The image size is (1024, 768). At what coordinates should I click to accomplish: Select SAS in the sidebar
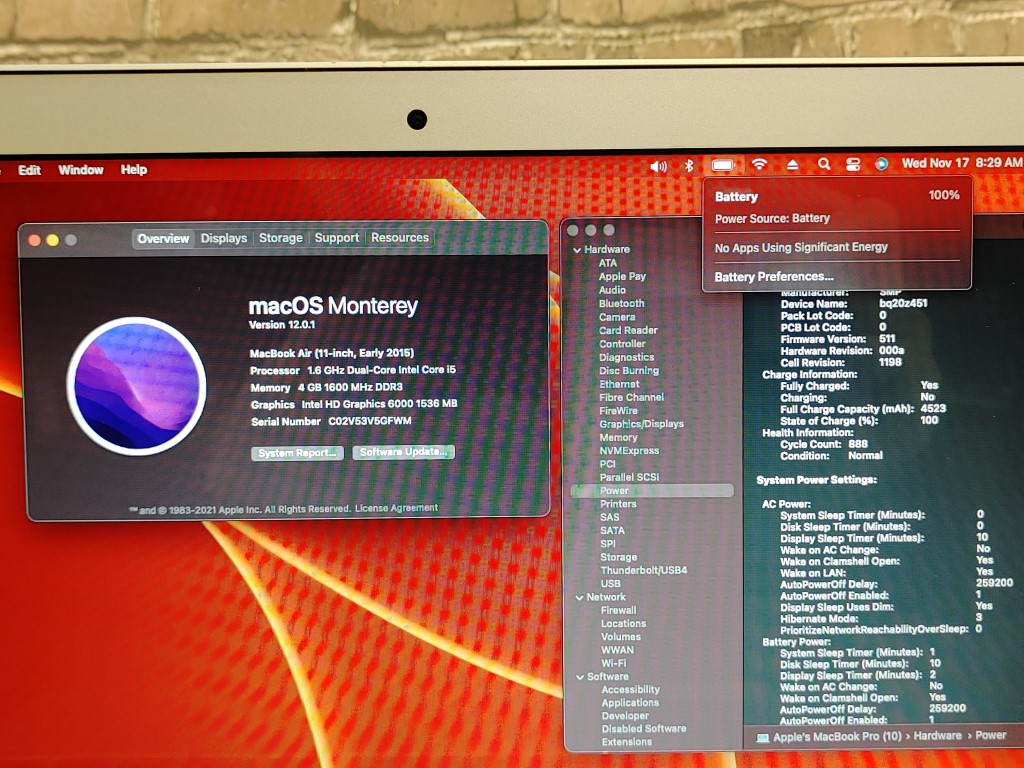tap(609, 517)
